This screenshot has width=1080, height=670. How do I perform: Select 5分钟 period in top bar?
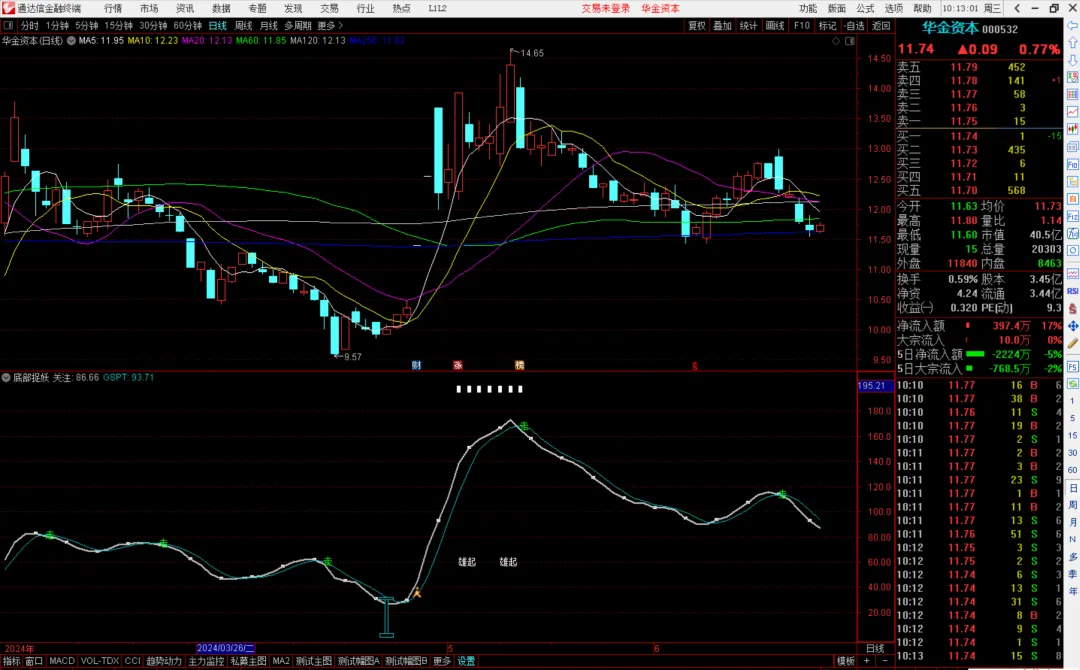click(87, 25)
